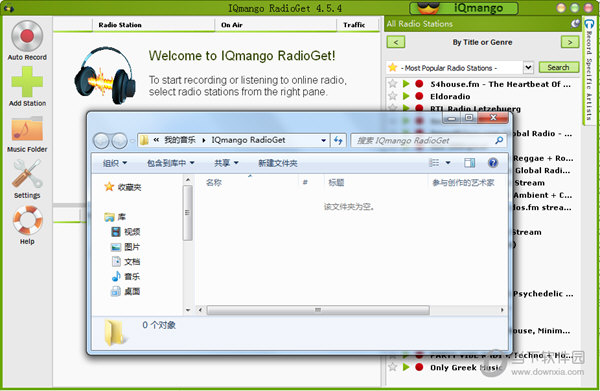The width and height of the screenshot is (600, 391).
Task: Change Explorer view mode icon
Action: point(434,163)
